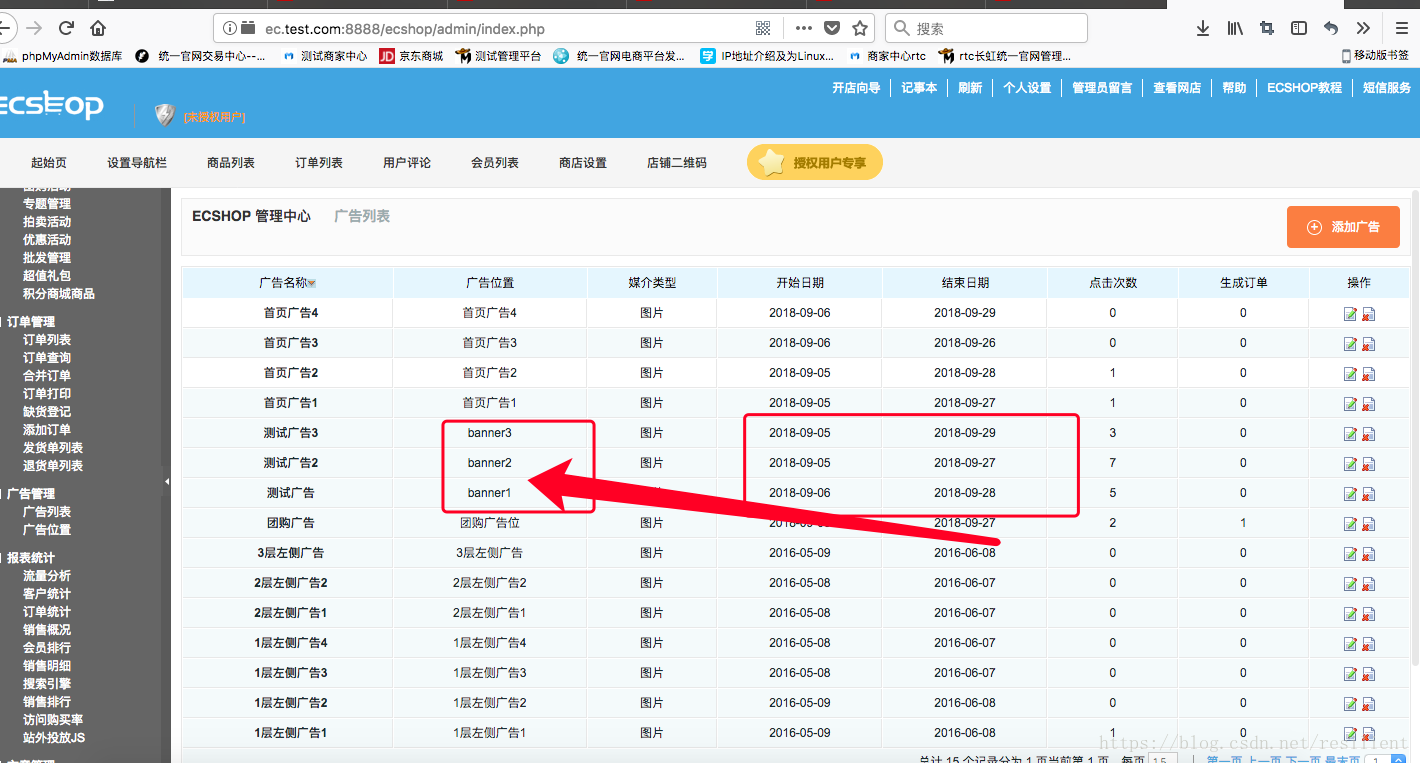Viewport: 1420px width, 763px height.
Task: Collapse the left sidebar panel handle
Action: click(x=167, y=482)
